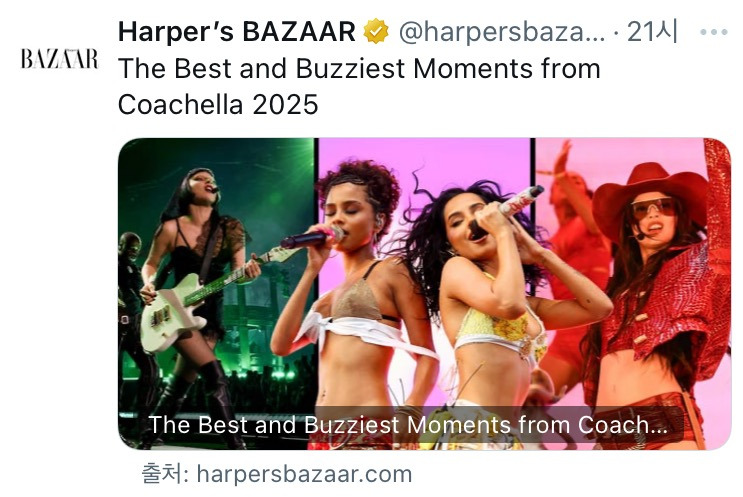Open the three-dot more options menu
Image resolution: width=743 pixels, height=497 pixels.
(714, 32)
